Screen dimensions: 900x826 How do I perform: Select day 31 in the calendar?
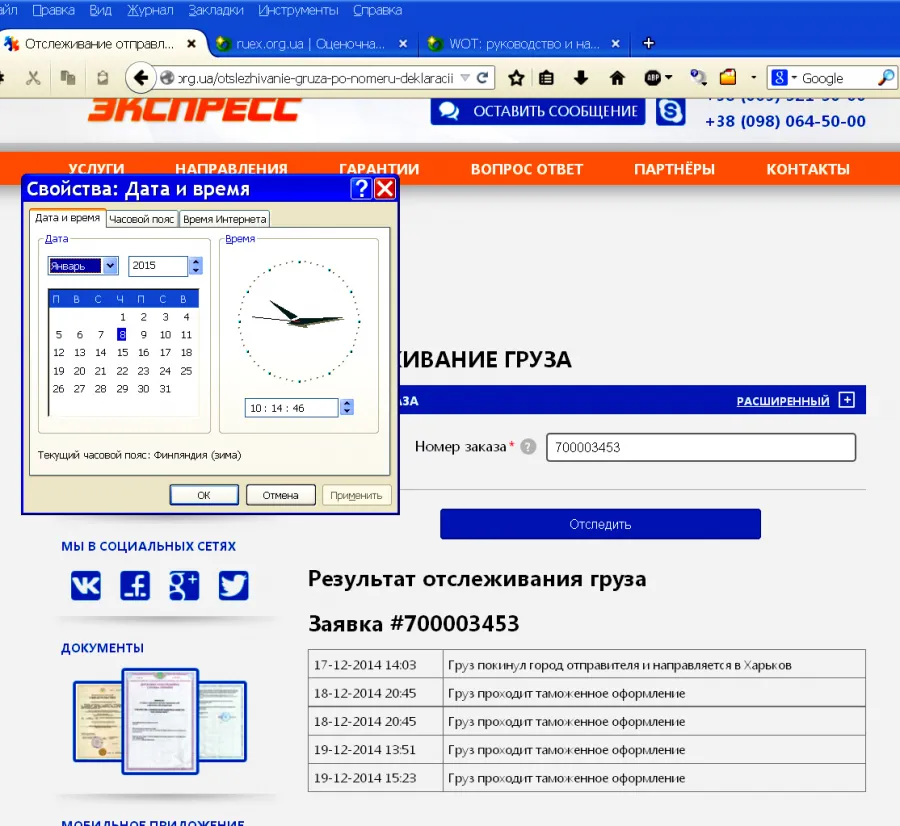point(165,389)
